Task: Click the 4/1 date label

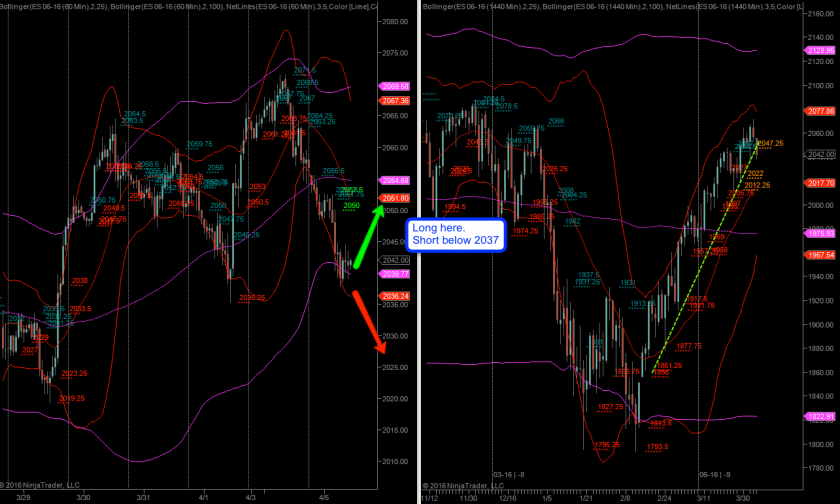Action: (x=204, y=498)
